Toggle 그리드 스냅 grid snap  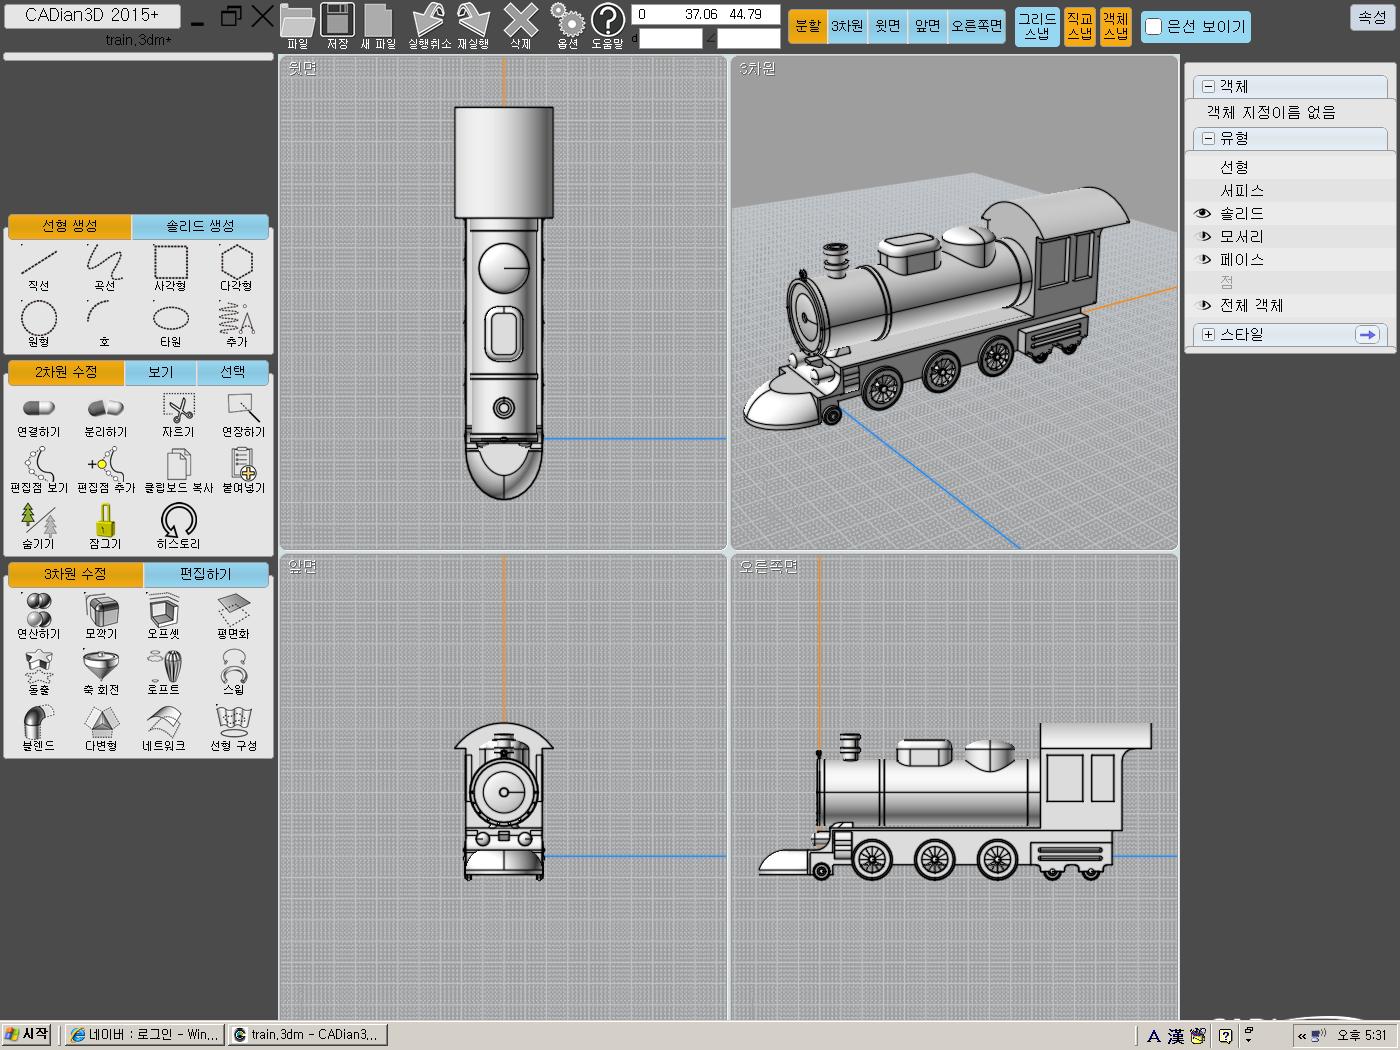[1037, 26]
